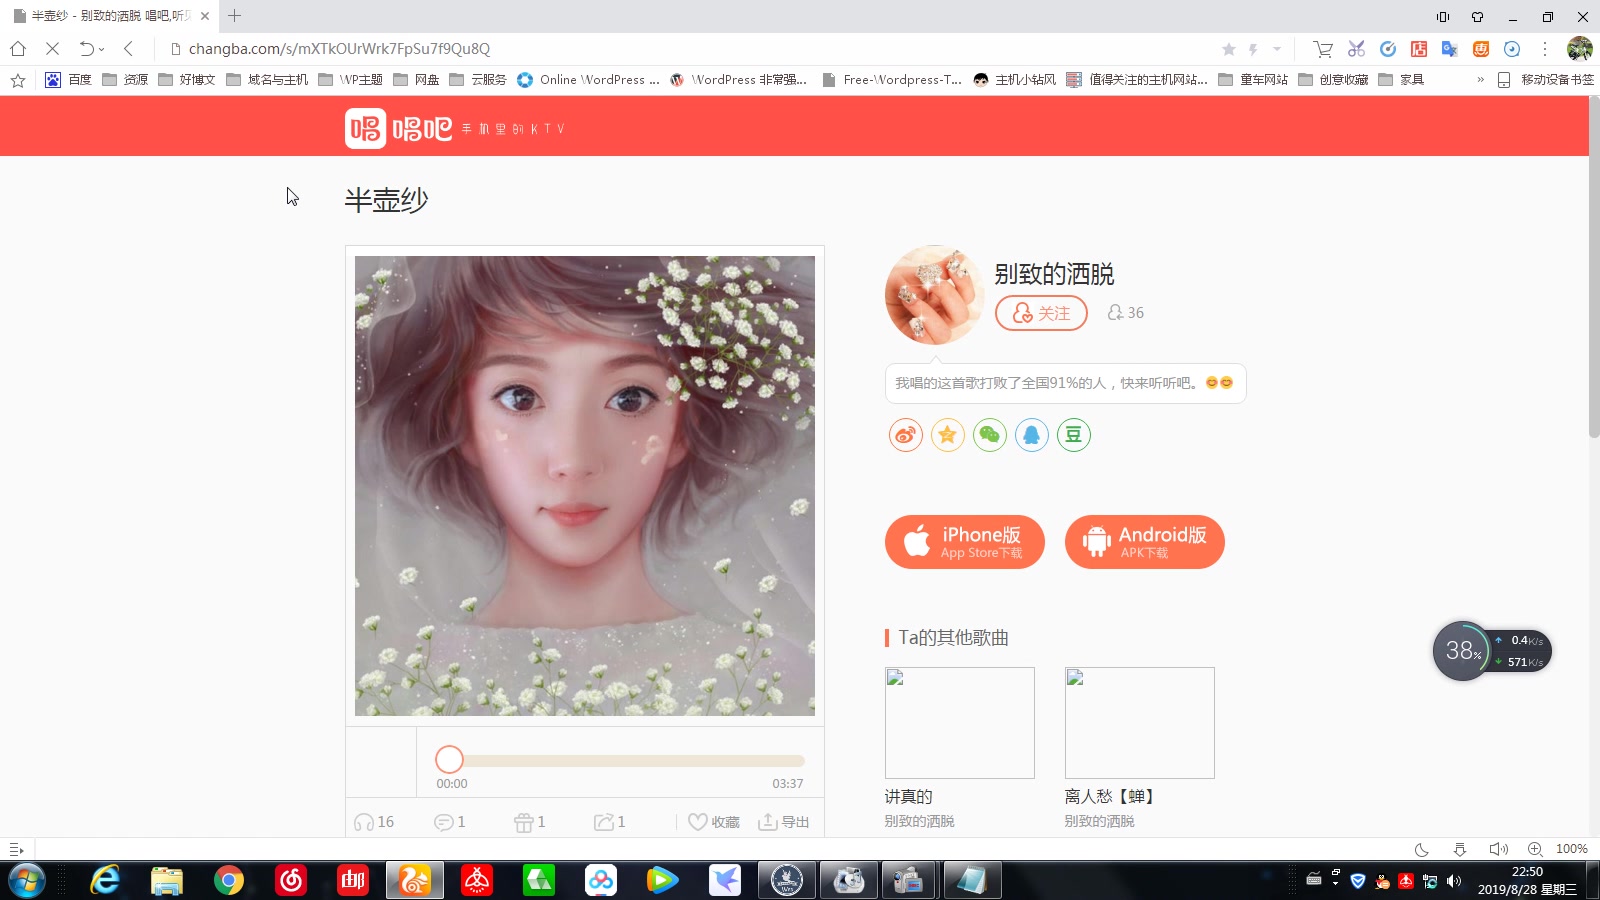Open 好博文 bookmark folder
This screenshot has height=900, width=1600.
pyautogui.click(x=187, y=79)
